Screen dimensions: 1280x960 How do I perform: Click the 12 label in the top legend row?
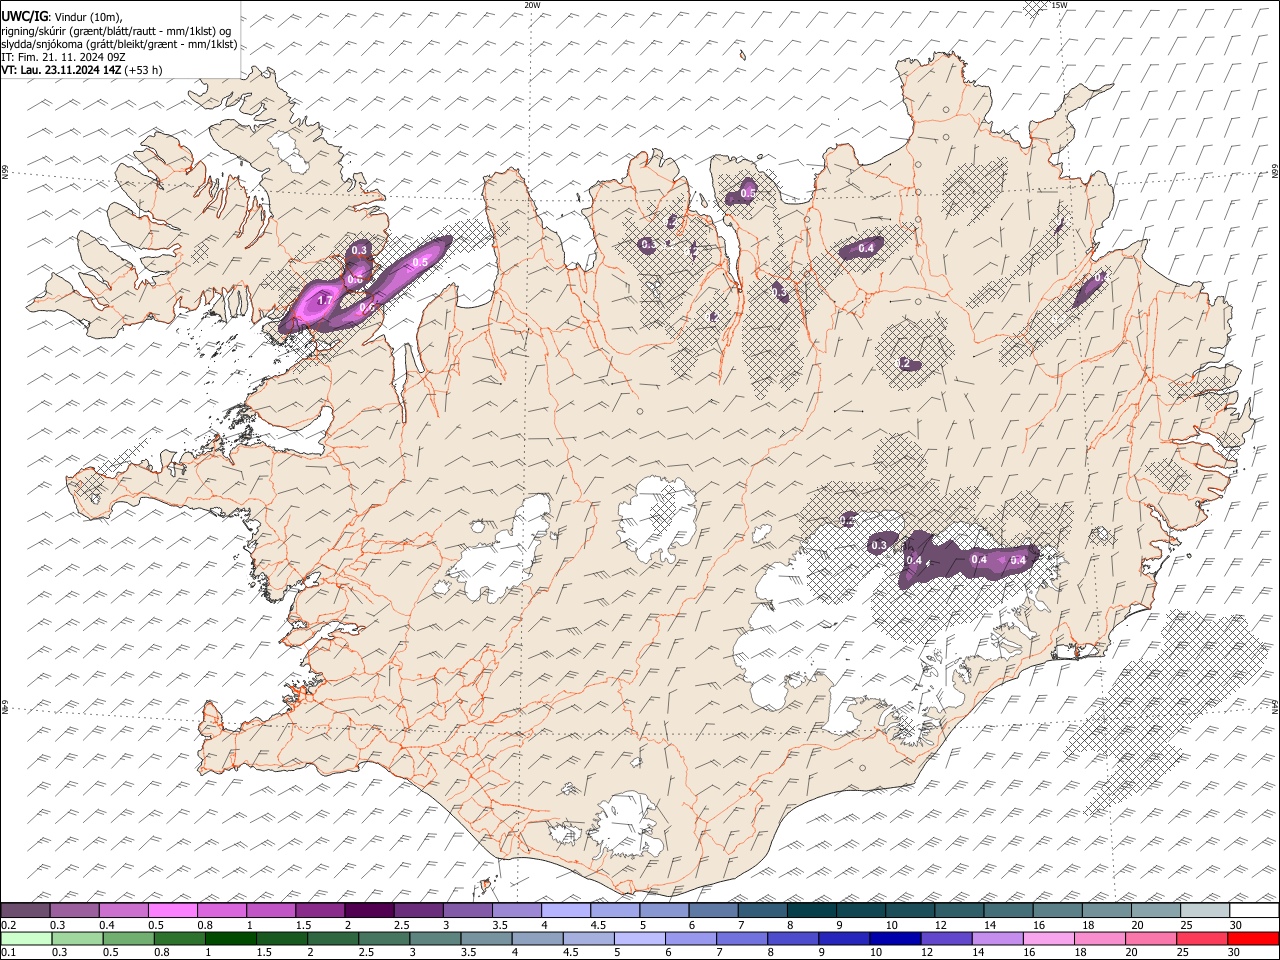tap(940, 925)
